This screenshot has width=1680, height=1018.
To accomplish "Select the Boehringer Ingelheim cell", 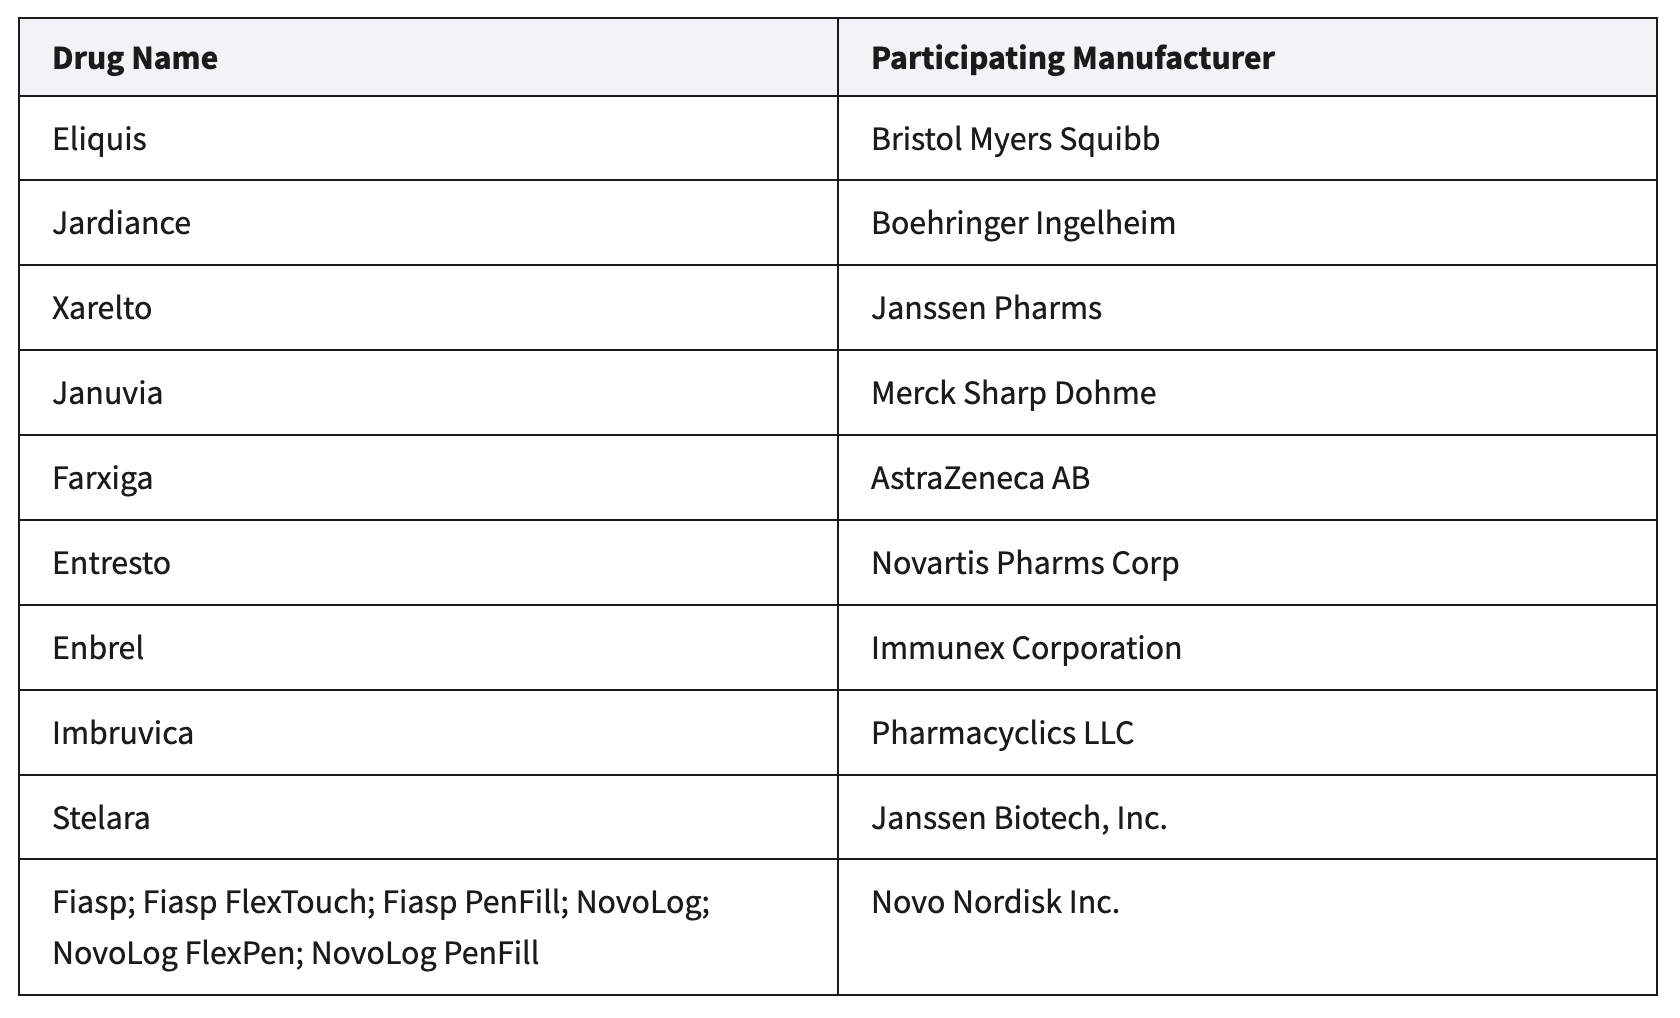I will click(1023, 223).
